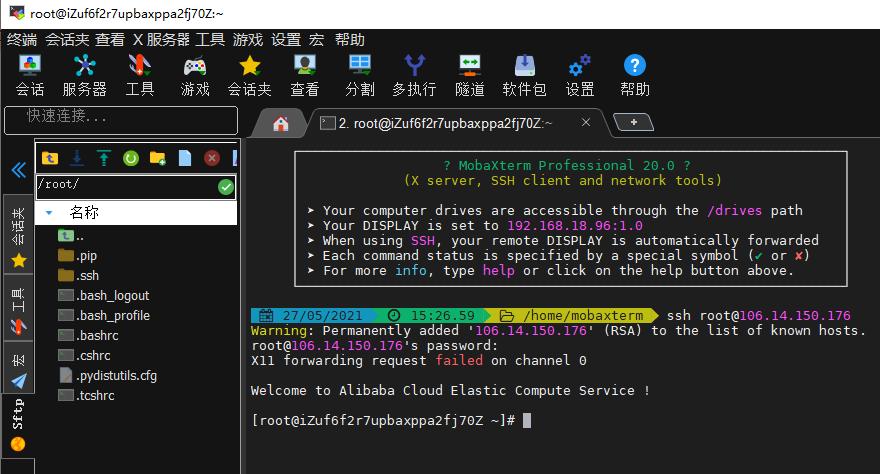
Task: Switch to the 会话夹 vertical sidebar tab
Action: tap(19, 236)
